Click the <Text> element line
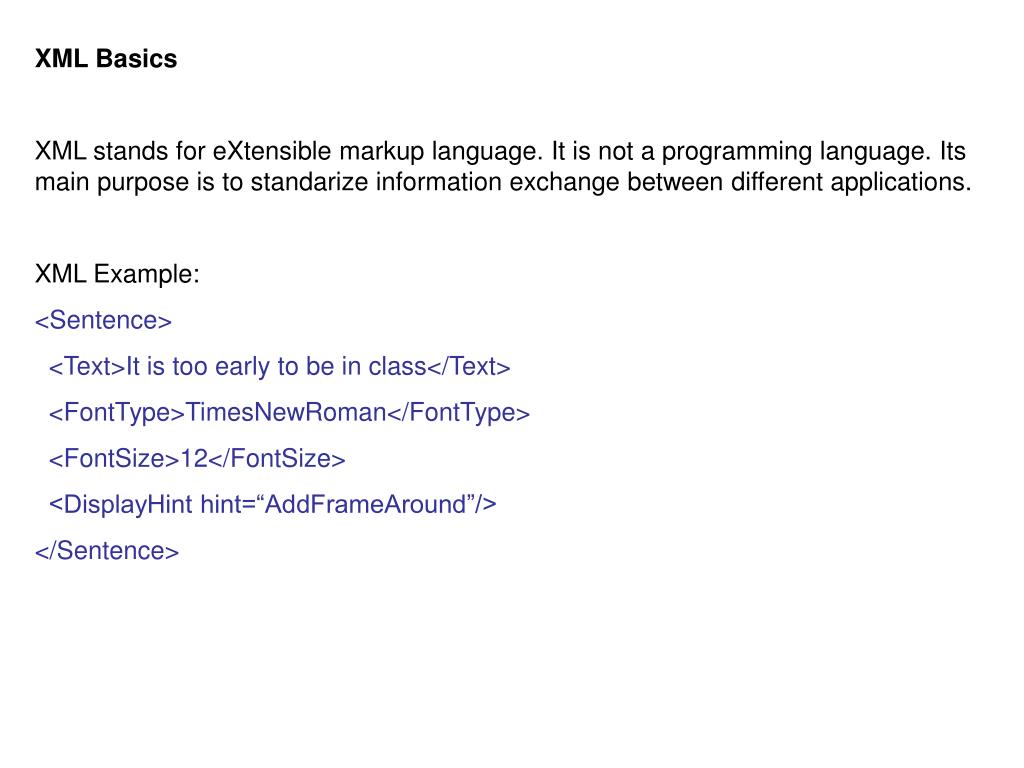The width and height of the screenshot is (1024, 768). point(280,367)
